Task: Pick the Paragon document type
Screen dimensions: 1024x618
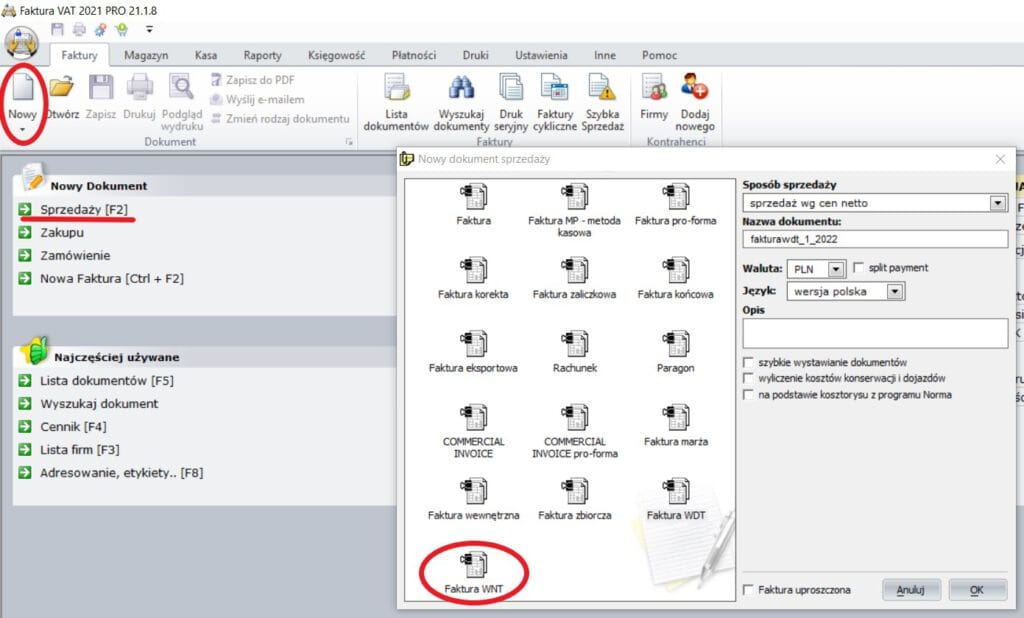Action: (x=675, y=343)
